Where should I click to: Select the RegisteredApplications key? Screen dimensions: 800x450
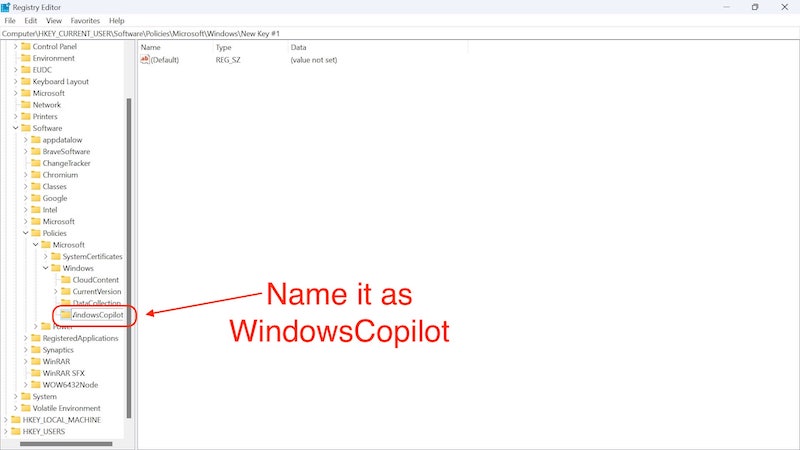click(80, 338)
